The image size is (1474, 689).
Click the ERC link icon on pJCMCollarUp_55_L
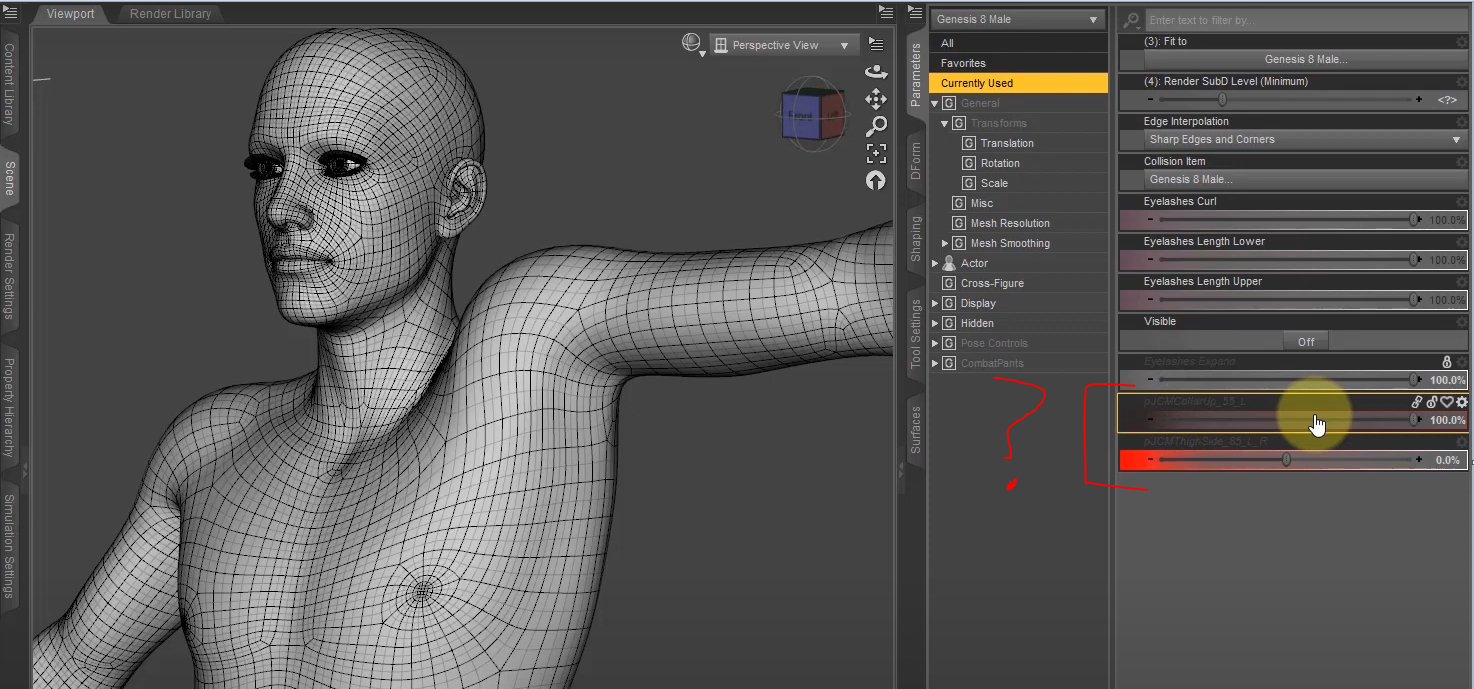(1417, 402)
